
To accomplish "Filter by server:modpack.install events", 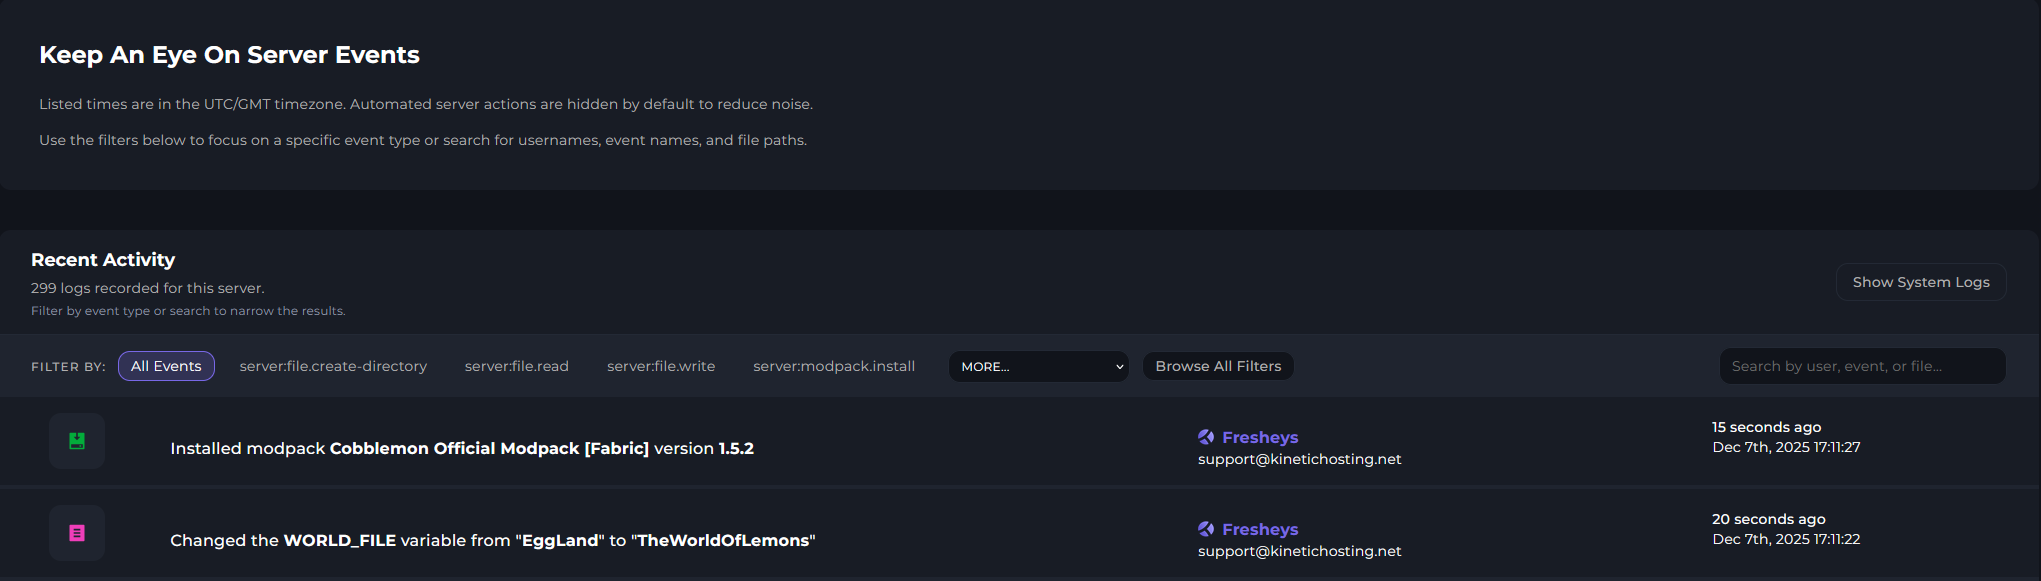I will click(833, 367).
